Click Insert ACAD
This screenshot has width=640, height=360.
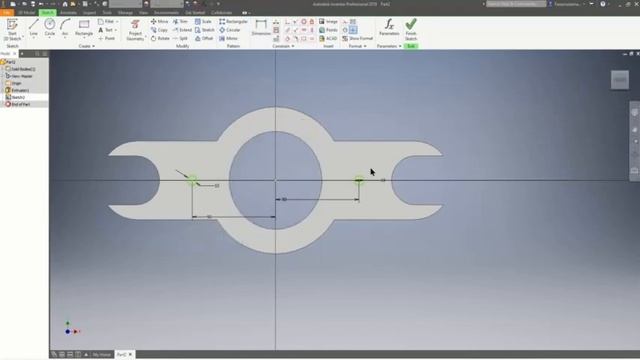click(328, 38)
